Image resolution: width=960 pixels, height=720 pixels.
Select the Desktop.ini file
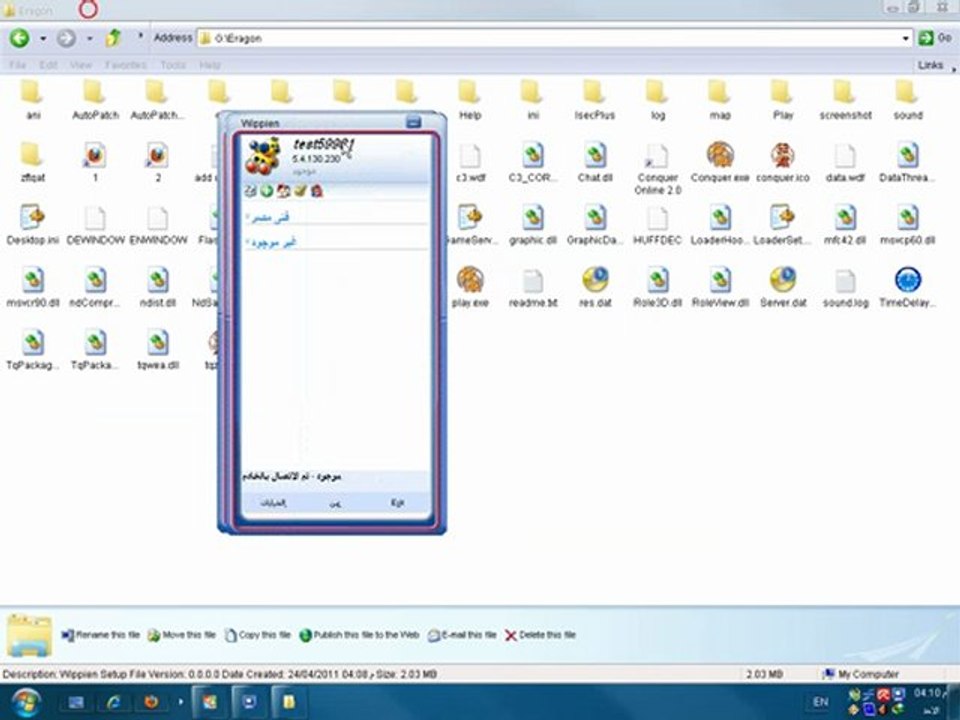[32, 224]
